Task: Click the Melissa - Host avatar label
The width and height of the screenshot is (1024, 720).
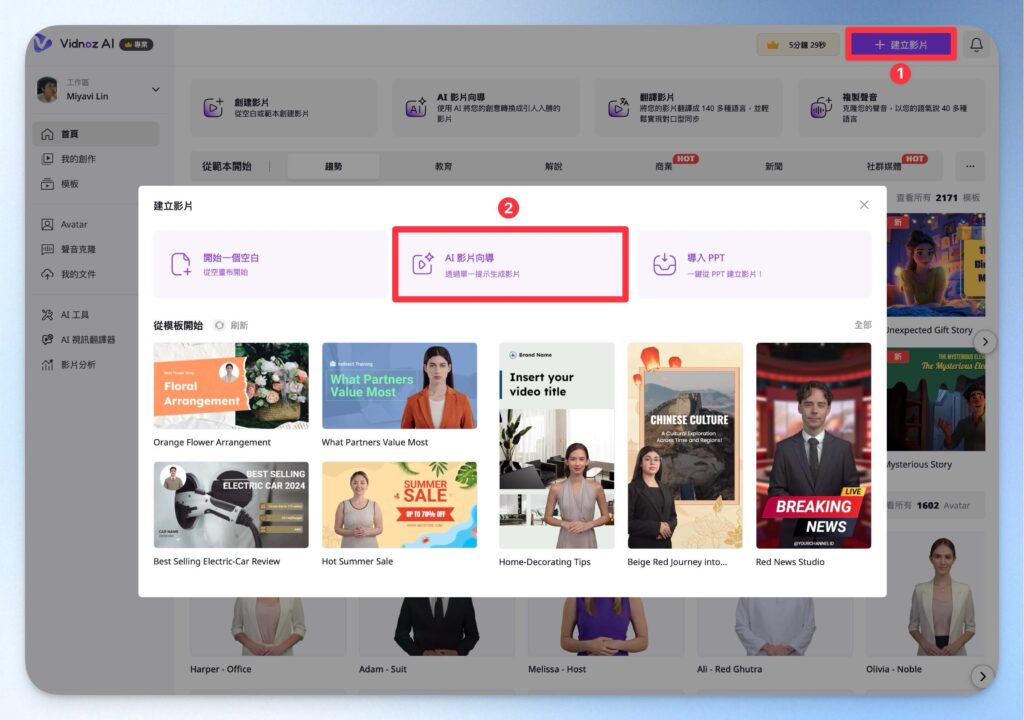Action: point(557,669)
